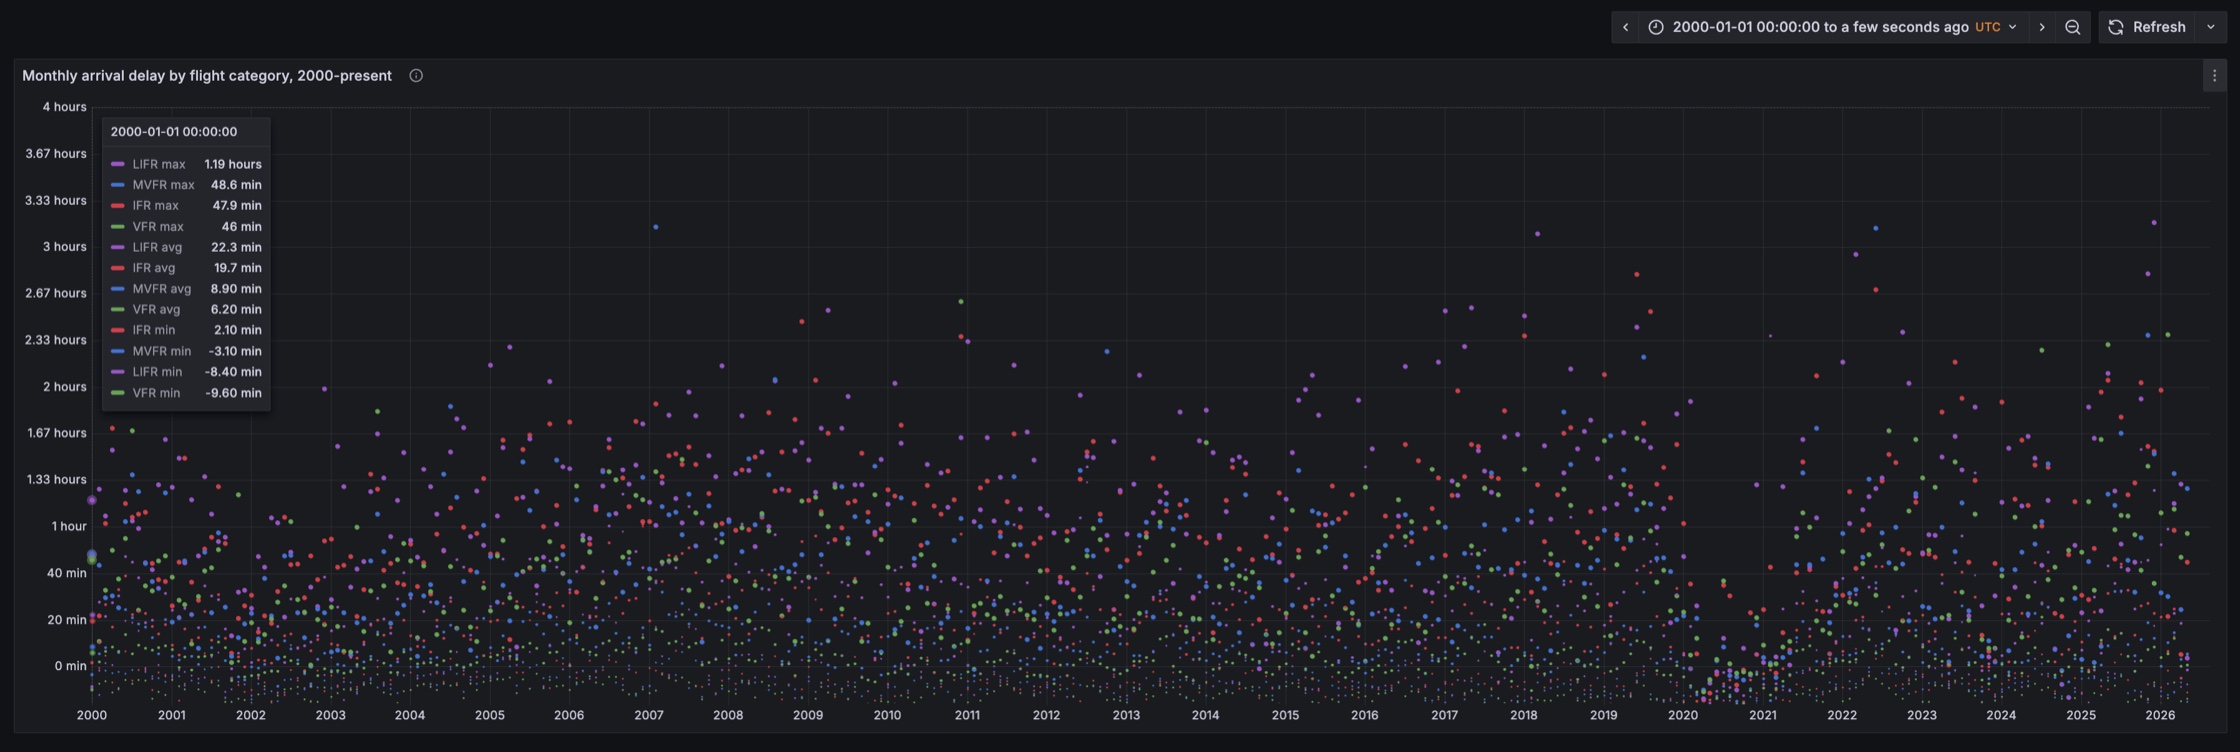Click the VFR max green swatch in tooltip
This screenshot has width=2240, height=752.
[x=118, y=227]
